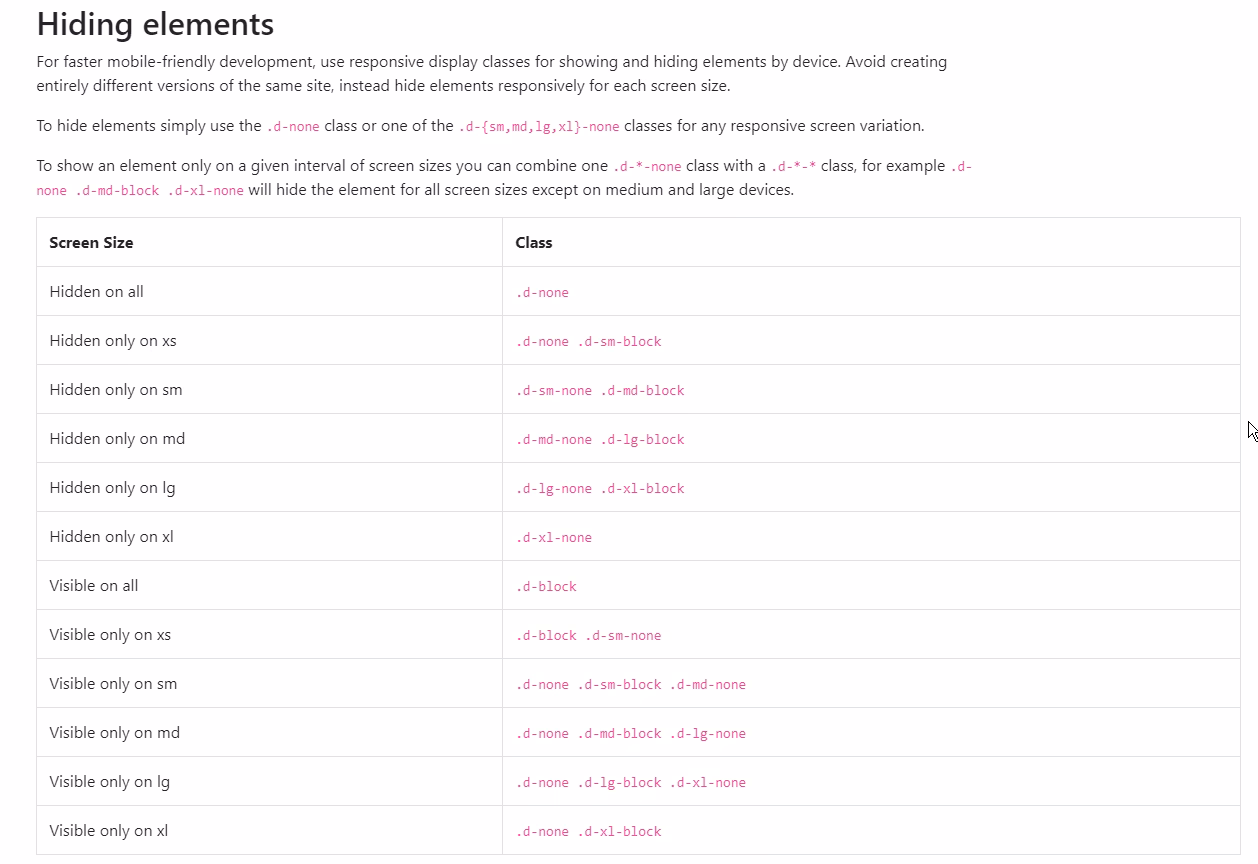The height and width of the screenshot is (864, 1258).
Task: Select the .d-none inline code snippet
Action: point(294,126)
